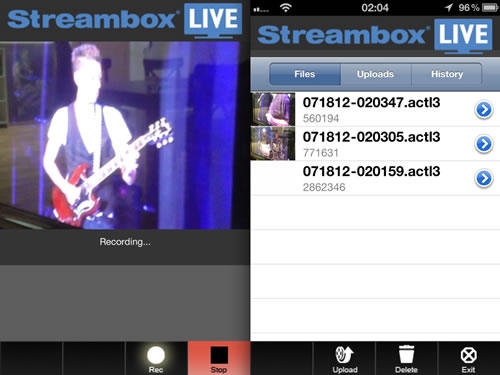Select file name 071812-020159.actl3
The height and width of the screenshot is (375, 500).
click(x=371, y=171)
